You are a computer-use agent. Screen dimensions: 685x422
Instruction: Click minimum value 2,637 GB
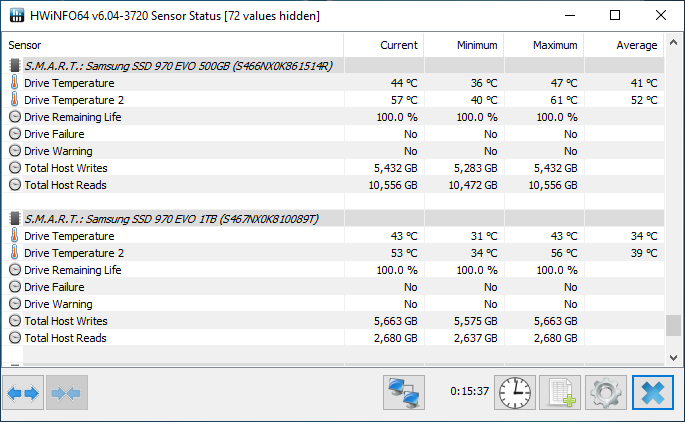click(476, 338)
